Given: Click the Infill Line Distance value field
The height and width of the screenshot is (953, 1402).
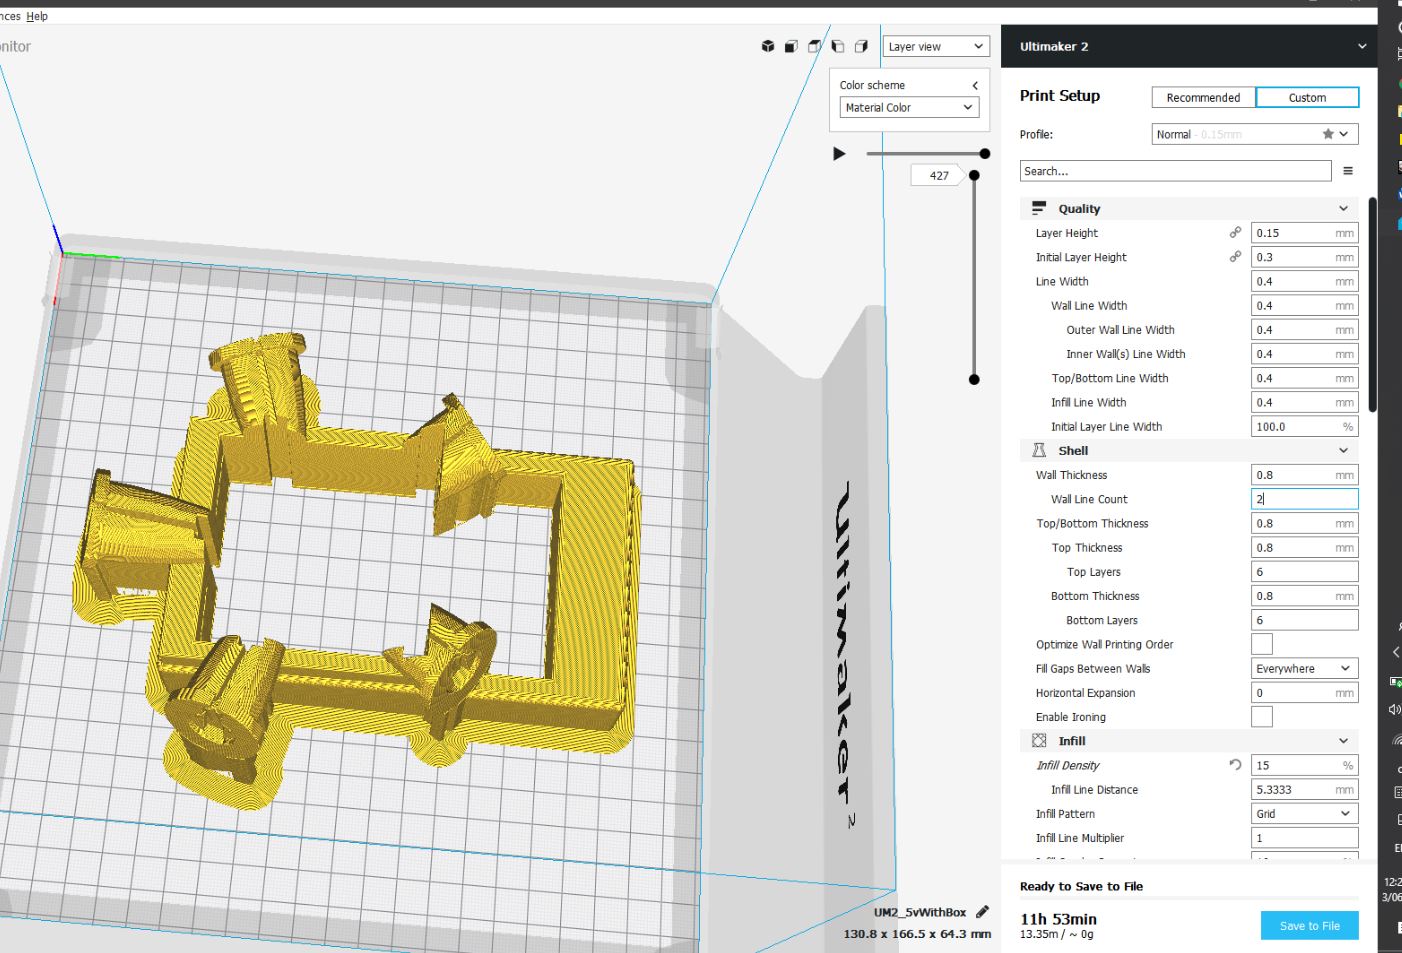Looking at the screenshot, I should click(1304, 790).
